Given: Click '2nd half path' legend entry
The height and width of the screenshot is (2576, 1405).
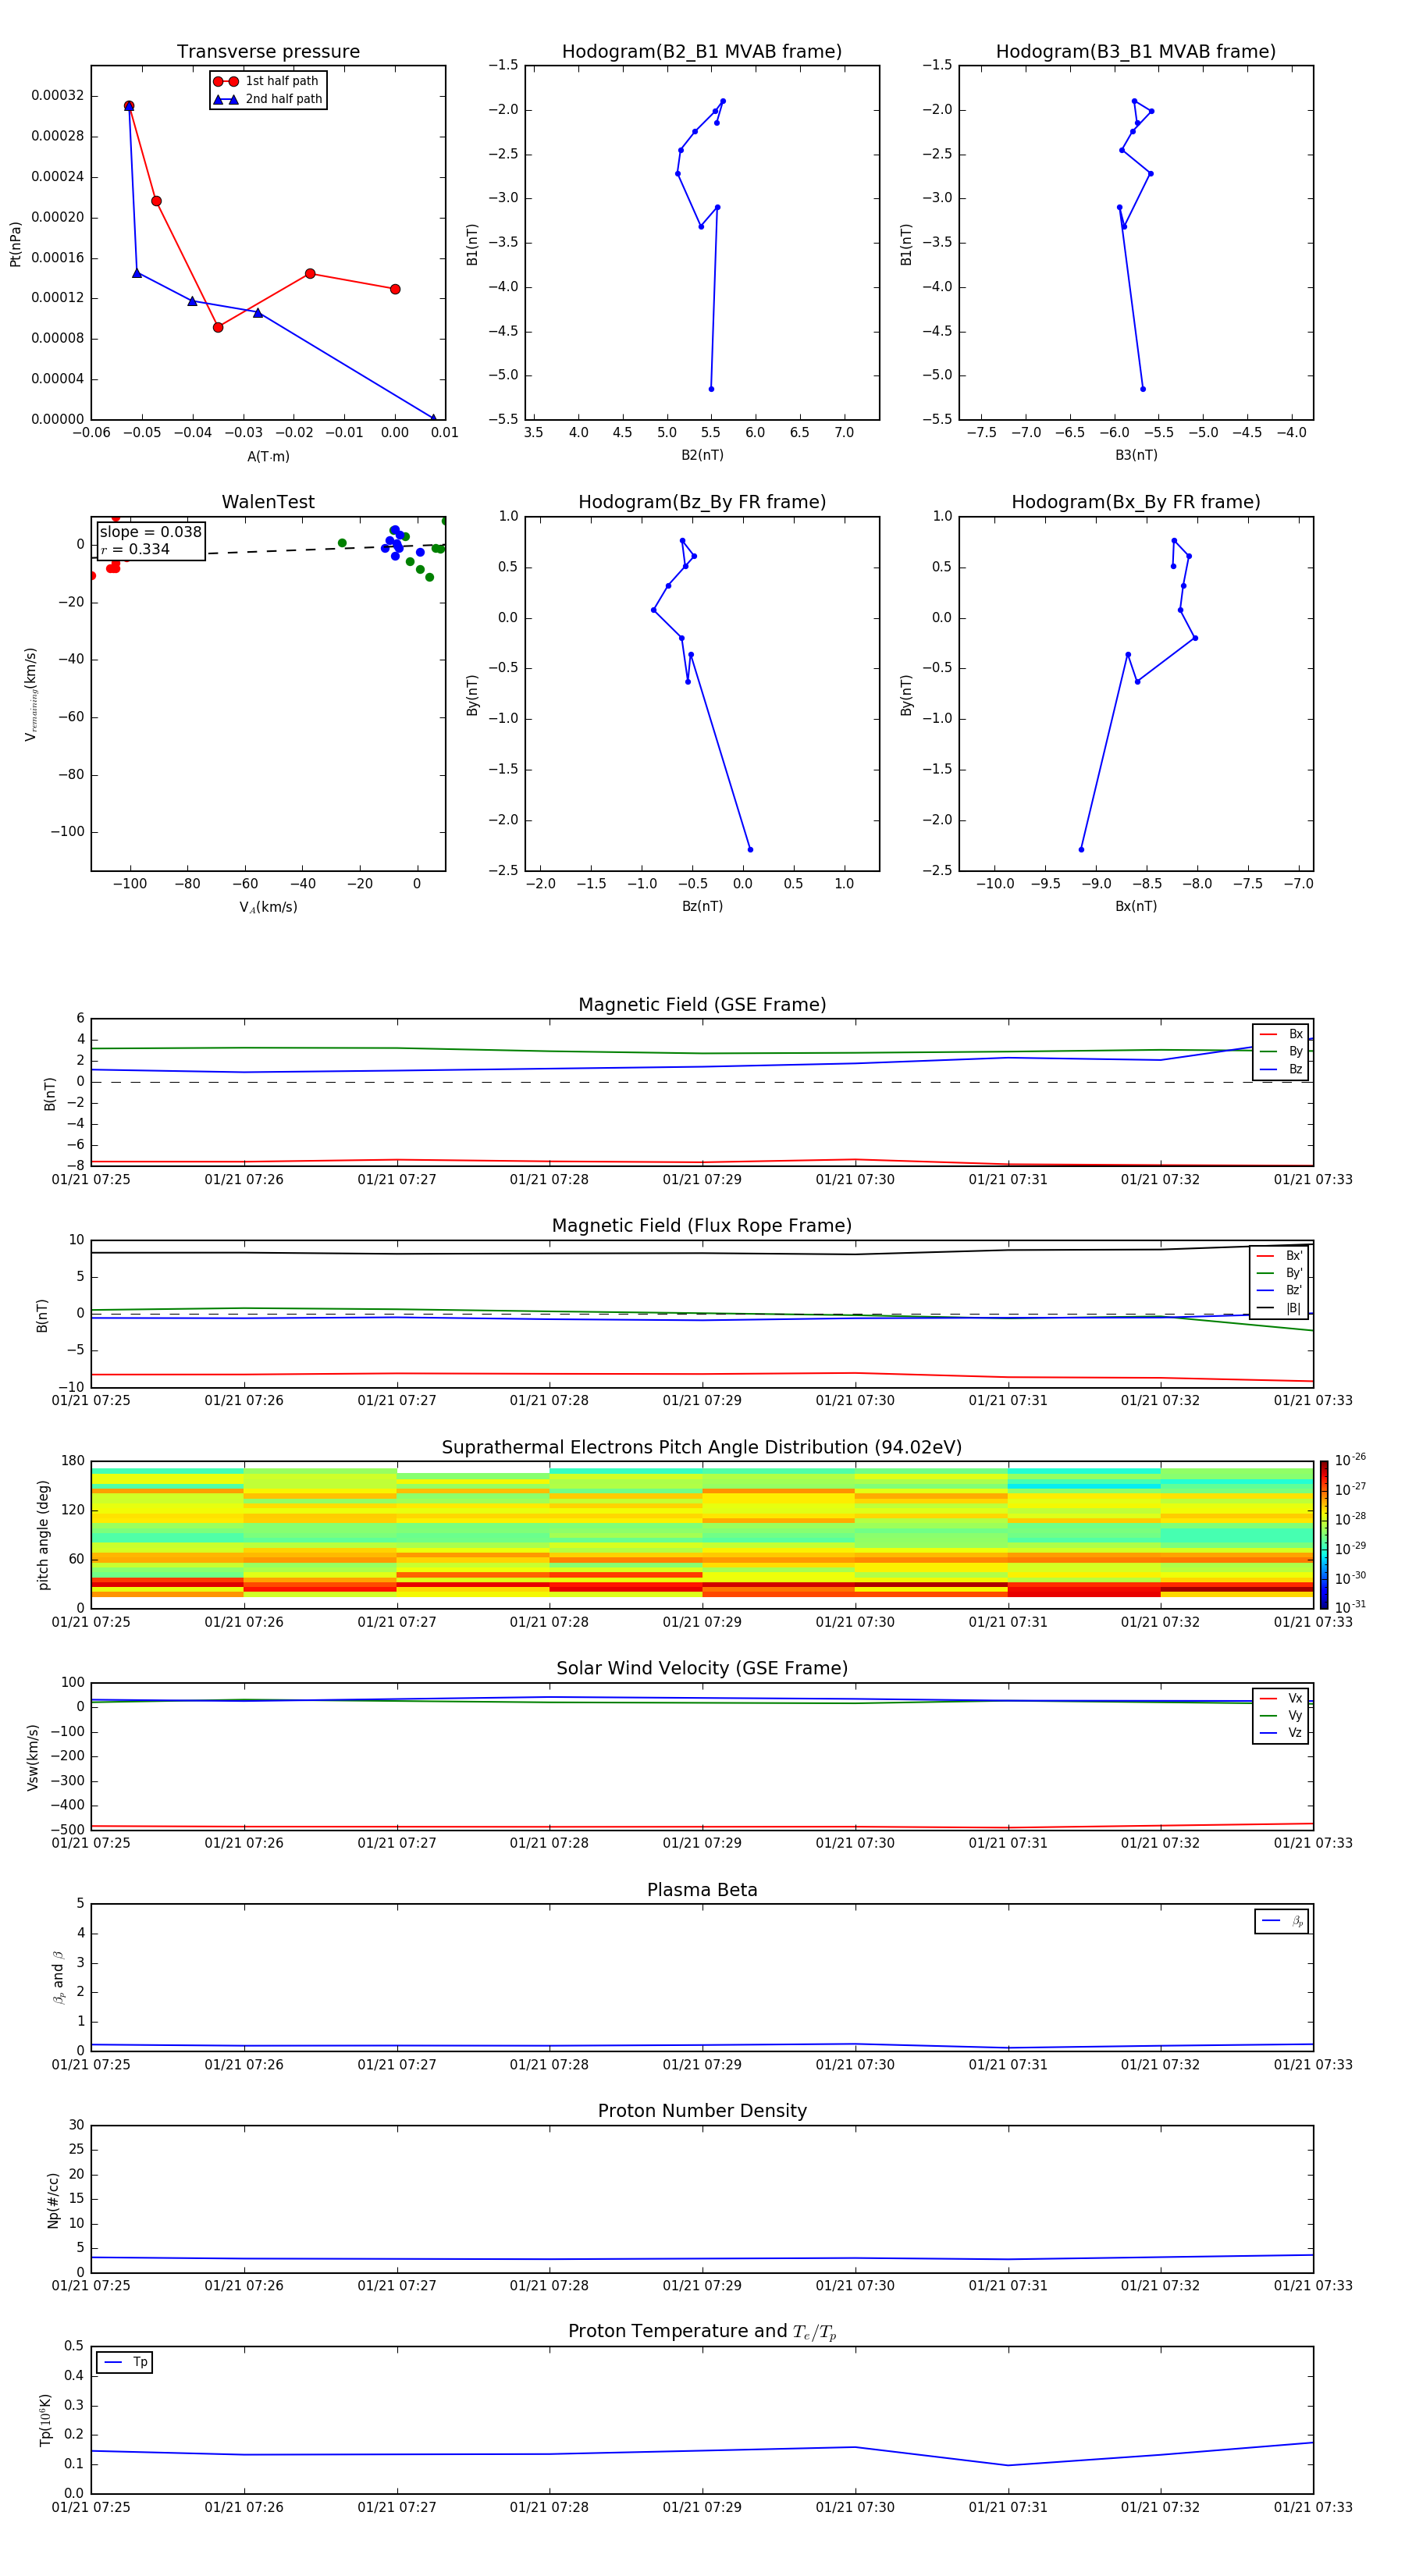Looking at the screenshot, I should point(268,99).
